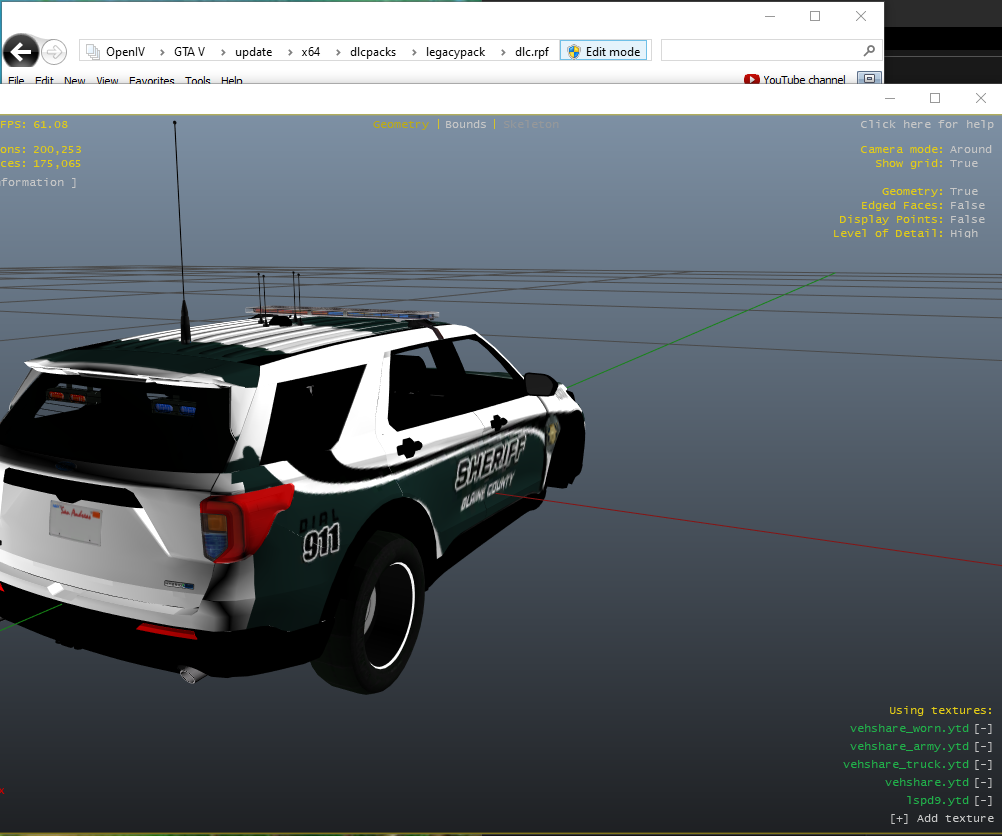Viewport: 1002px width, 836px height.
Task: Switch to the Bounds tab
Action: (x=465, y=124)
